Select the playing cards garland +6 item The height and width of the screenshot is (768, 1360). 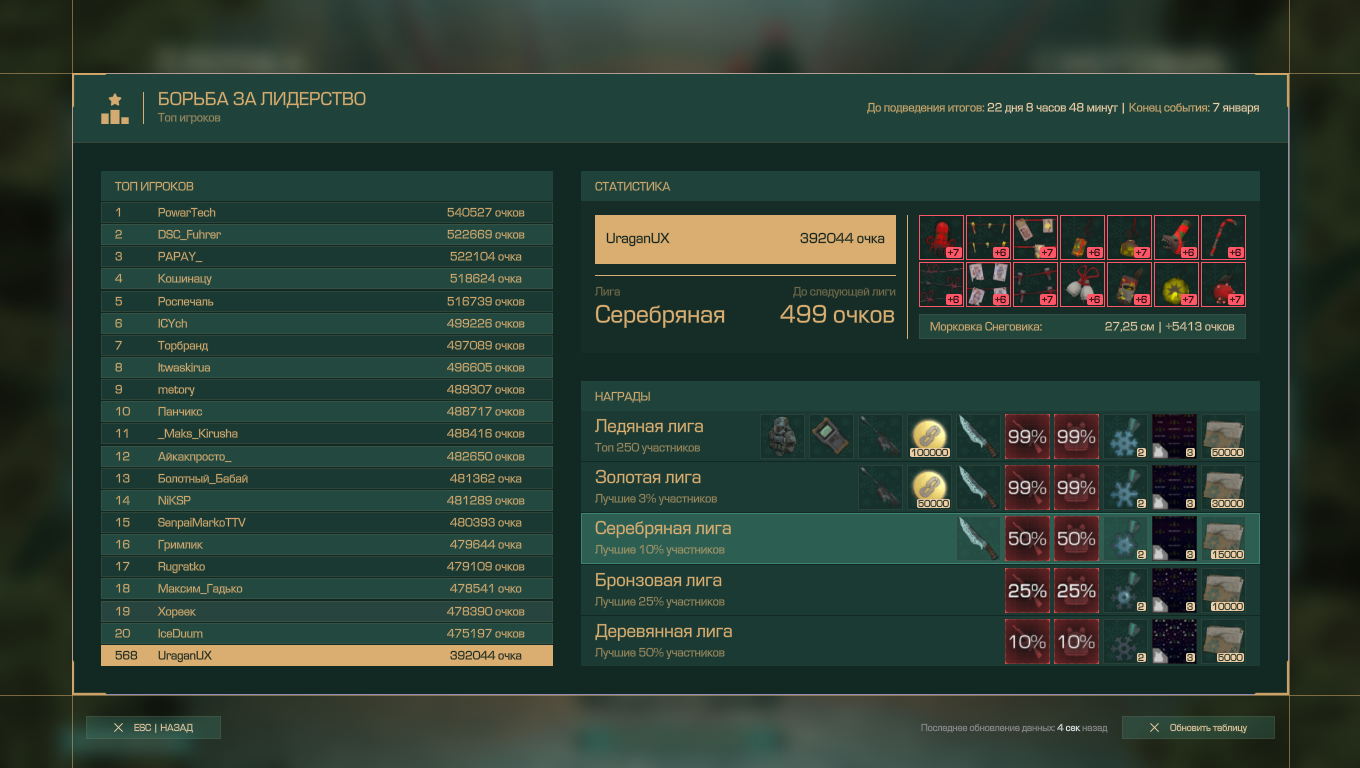coord(988,285)
